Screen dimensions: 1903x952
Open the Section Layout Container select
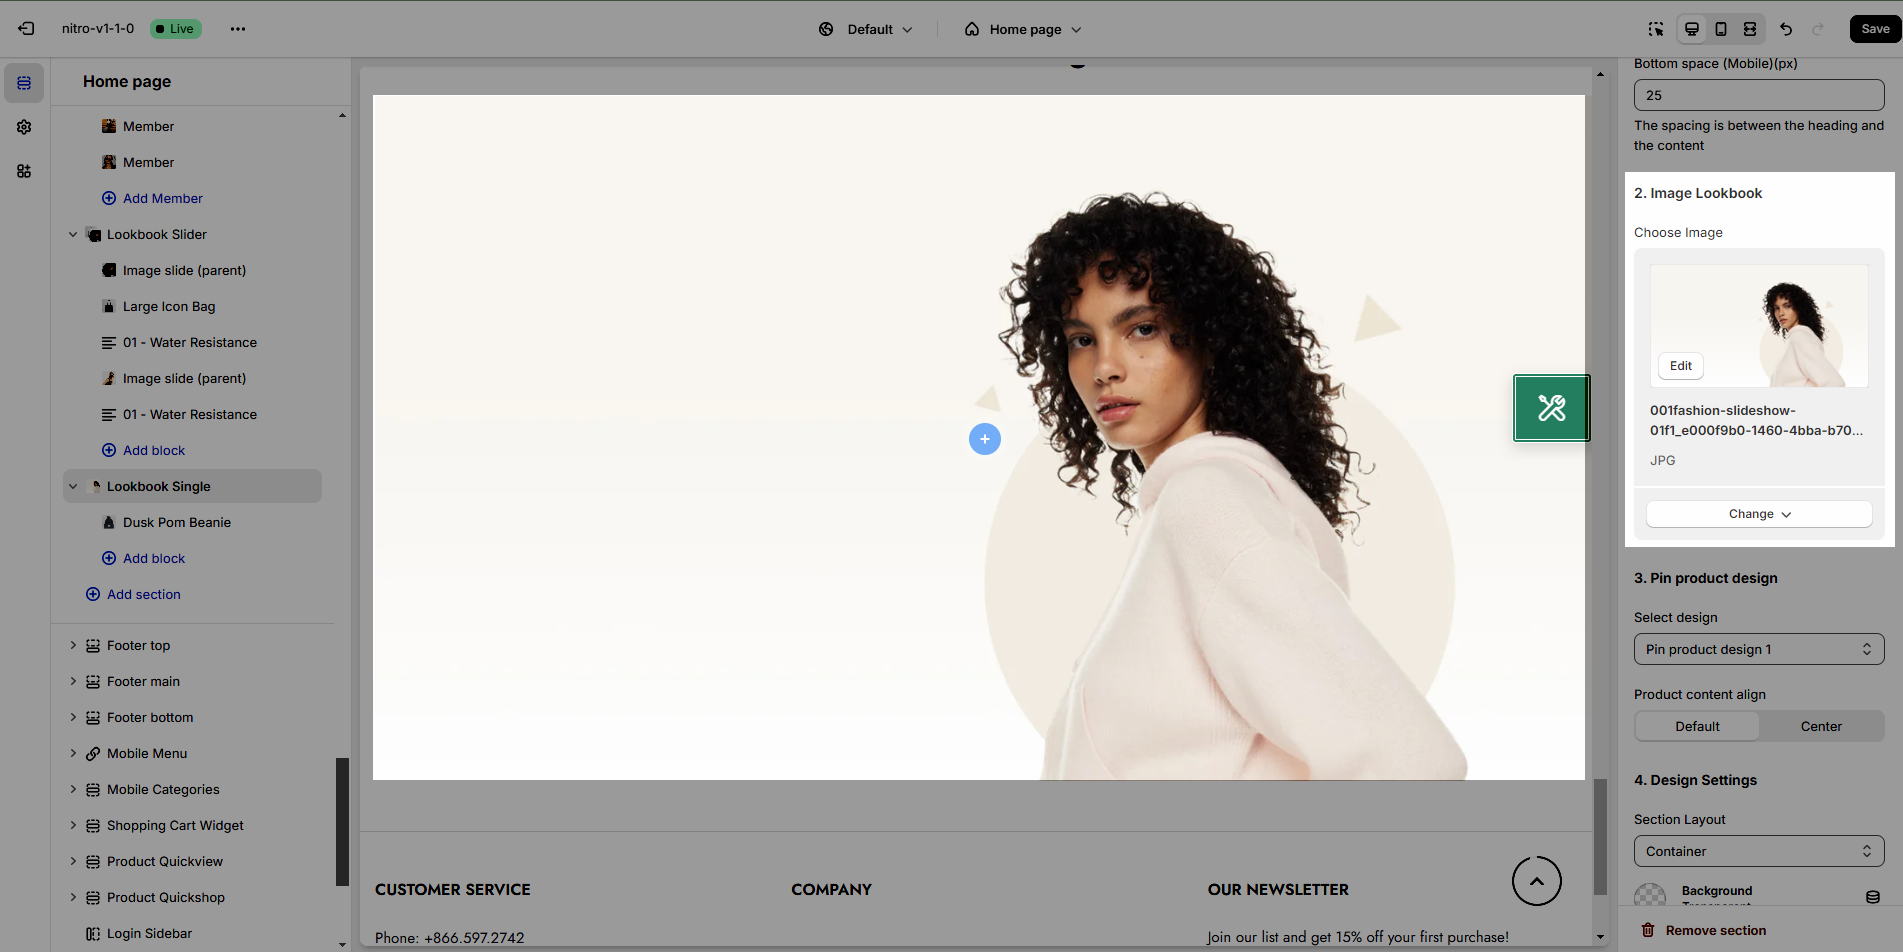pos(1759,851)
